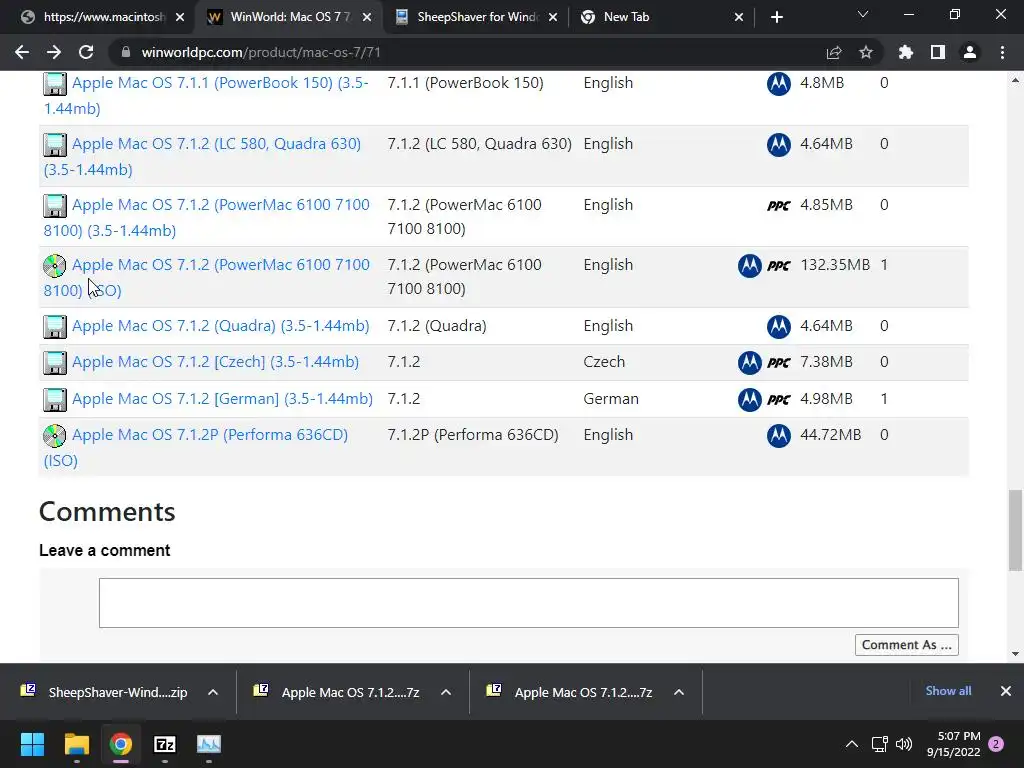Click floppy icon for 7.1.2 Quadra row
1024x768 pixels.
point(55,327)
